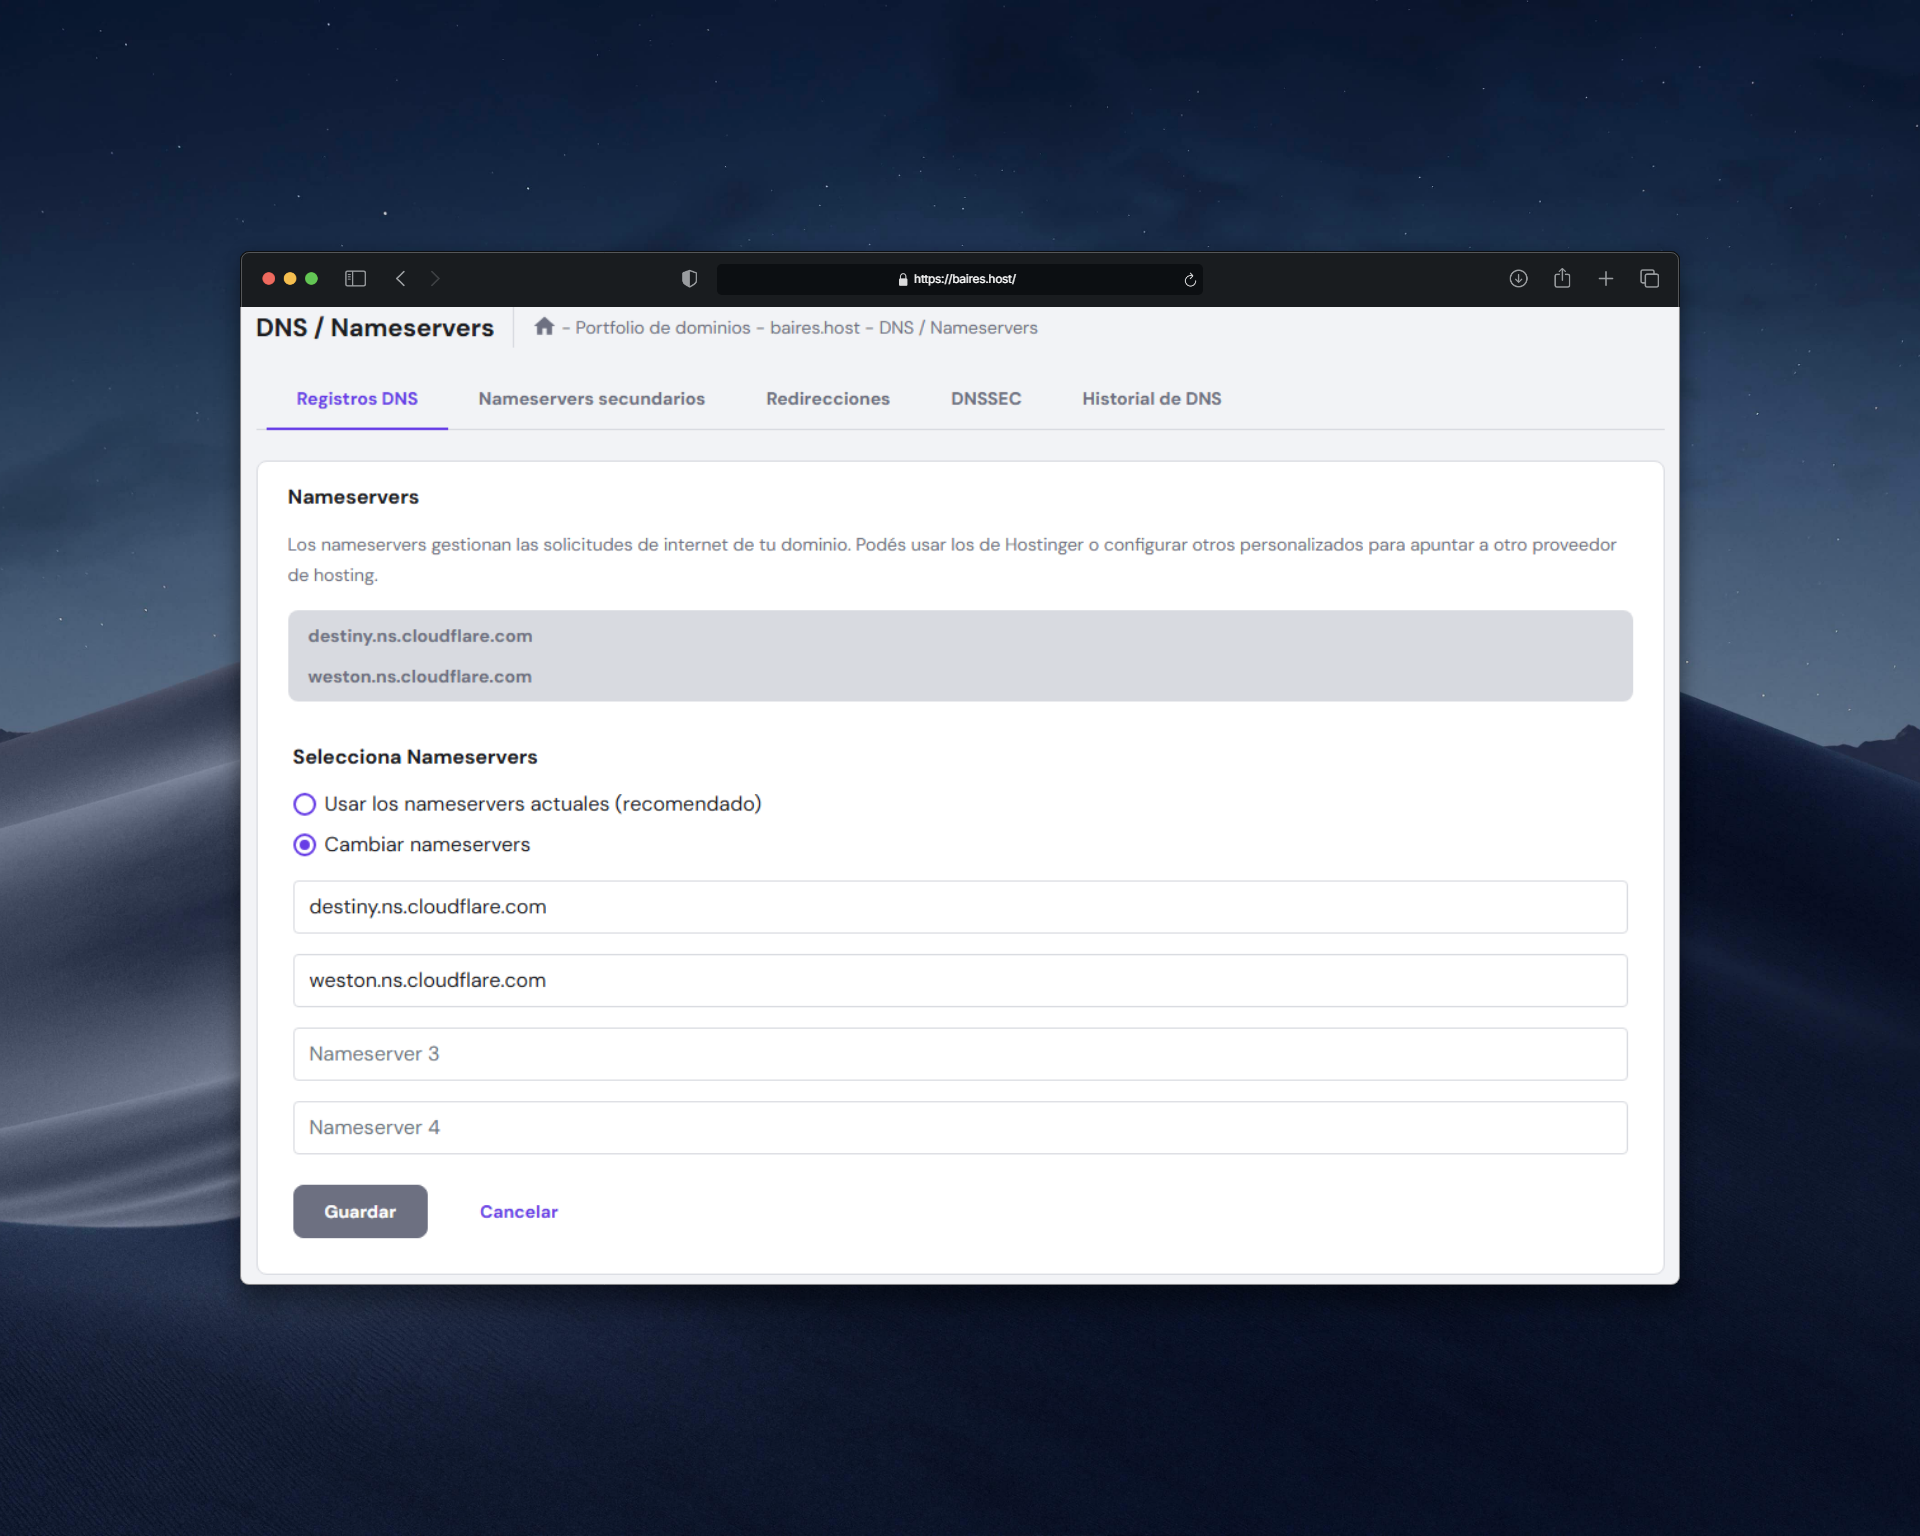
Task: Focus the Nameserver 4 field
Action: tap(959, 1128)
